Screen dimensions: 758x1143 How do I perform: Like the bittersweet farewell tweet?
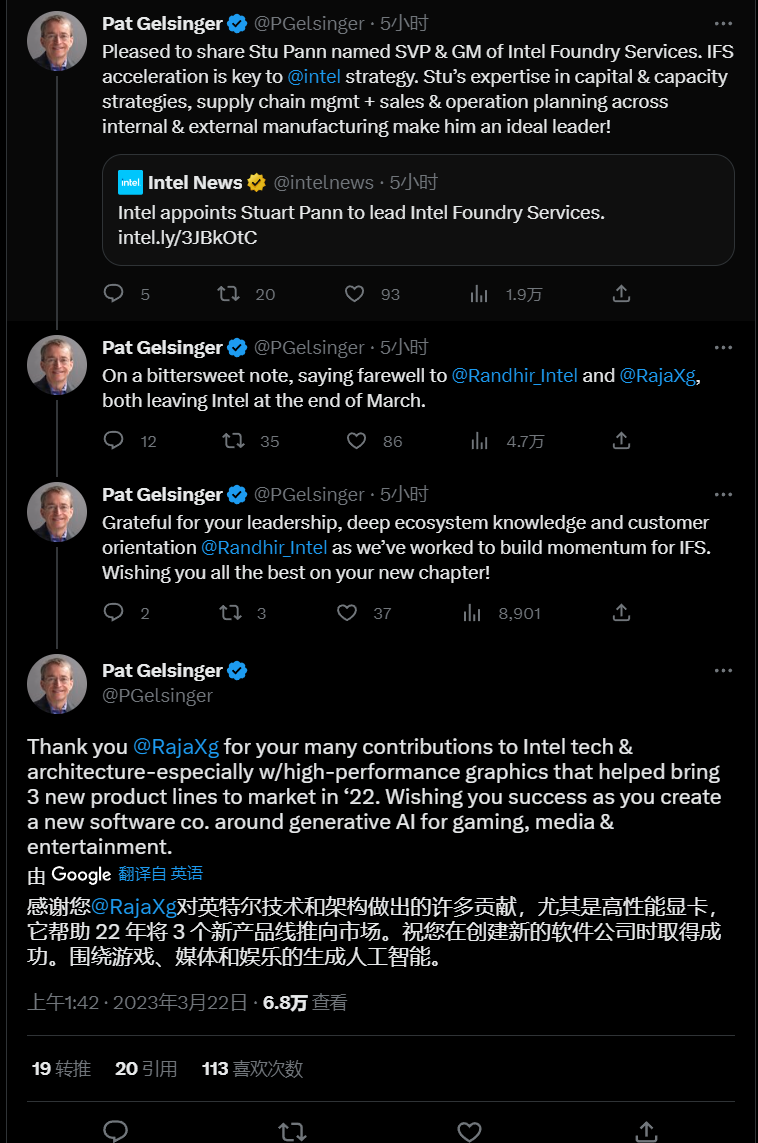click(x=354, y=441)
